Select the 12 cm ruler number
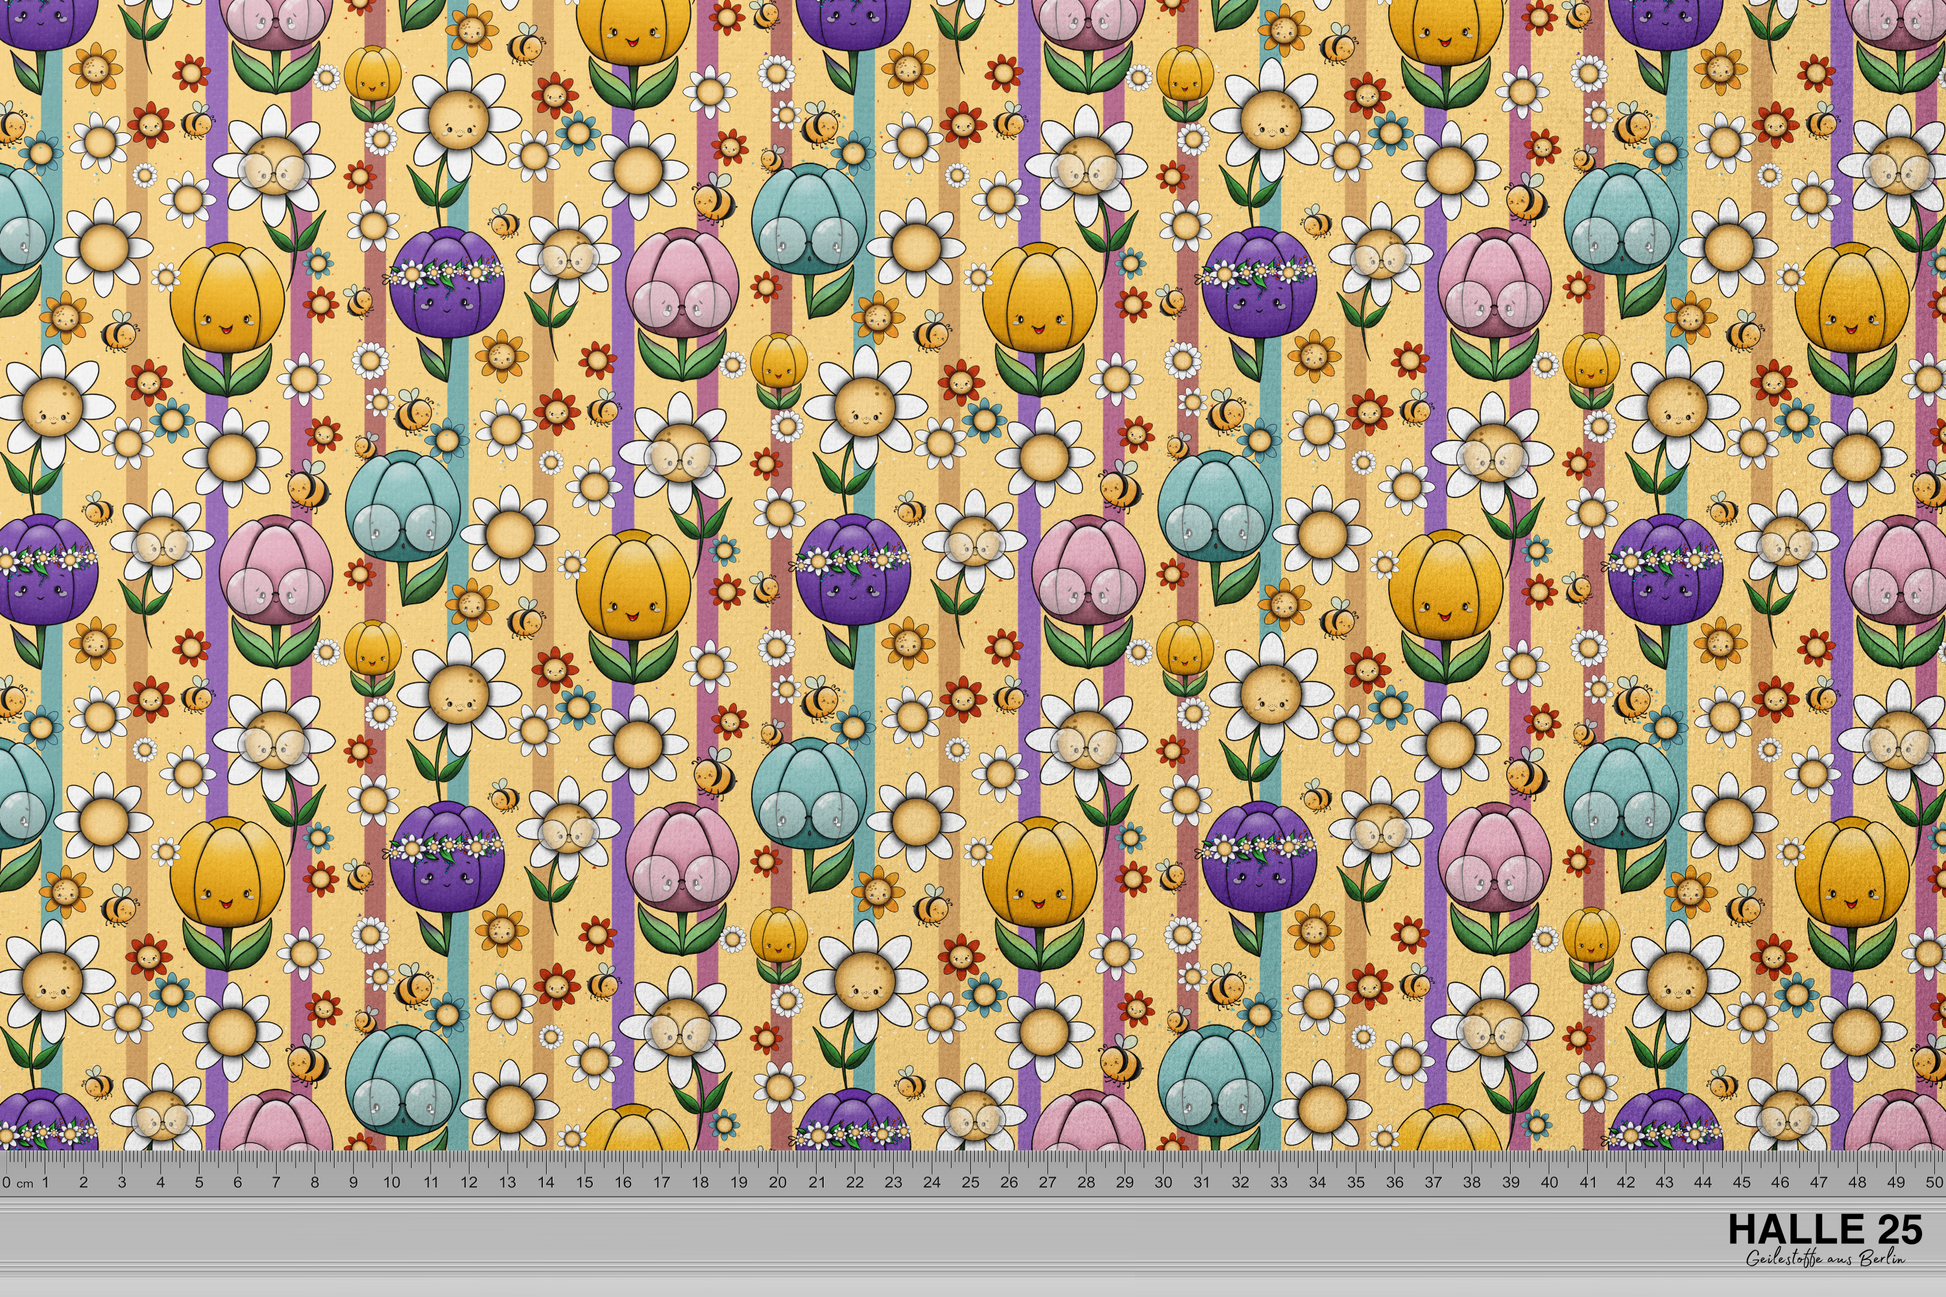This screenshot has height=1297, width=1946. pyautogui.click(x=468, y=1183)
